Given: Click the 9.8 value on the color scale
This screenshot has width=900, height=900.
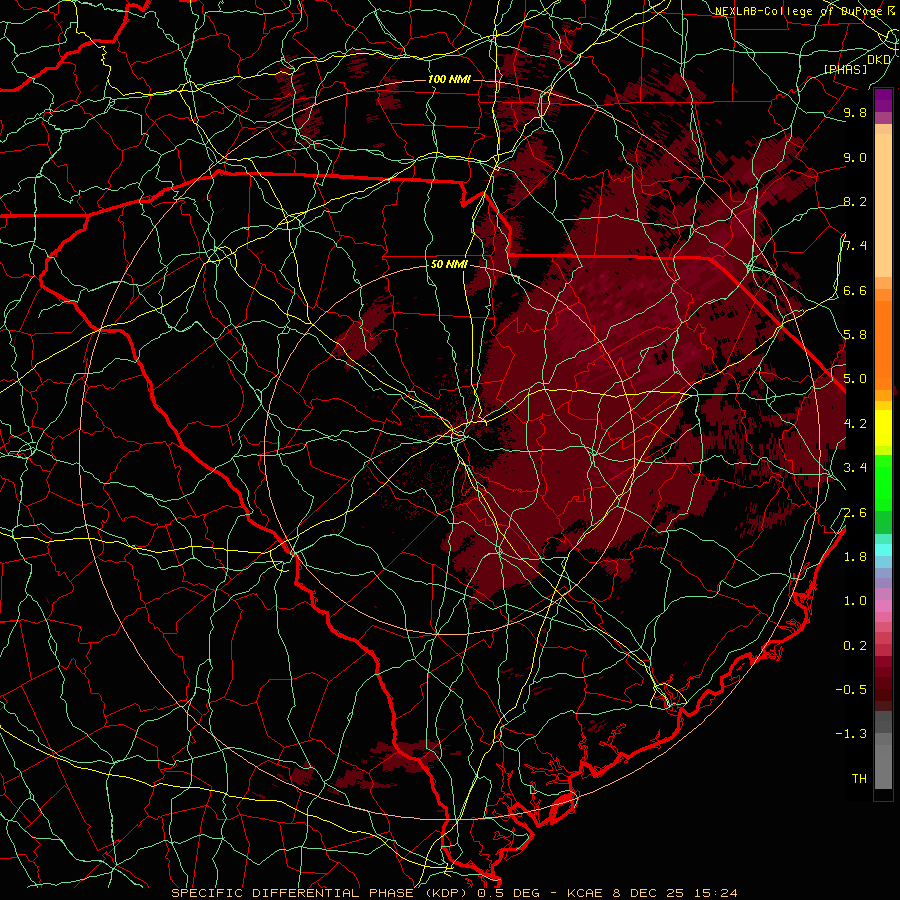Looking at the screenshot, I should point(855,112).
